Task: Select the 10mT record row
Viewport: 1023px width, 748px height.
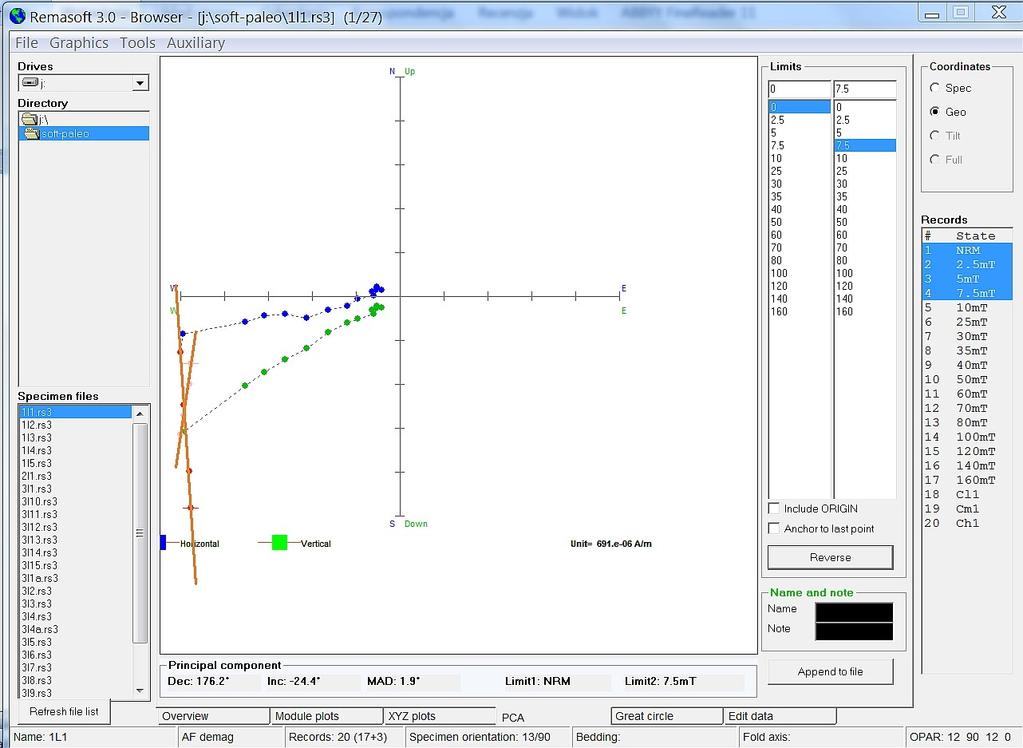Action: point(968,307)
